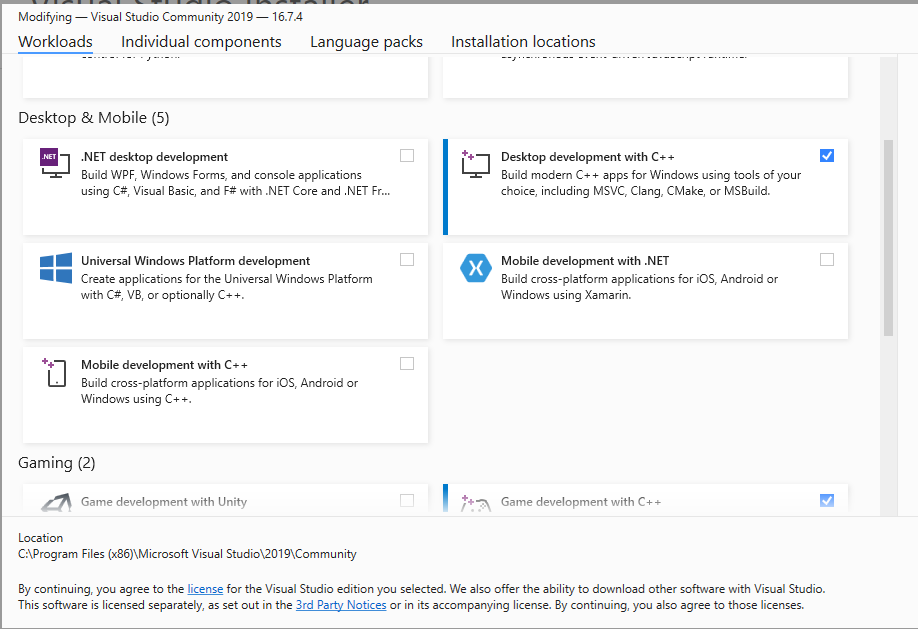
Task: Select the .NET desktop development title
Action: tap(155, 157)
